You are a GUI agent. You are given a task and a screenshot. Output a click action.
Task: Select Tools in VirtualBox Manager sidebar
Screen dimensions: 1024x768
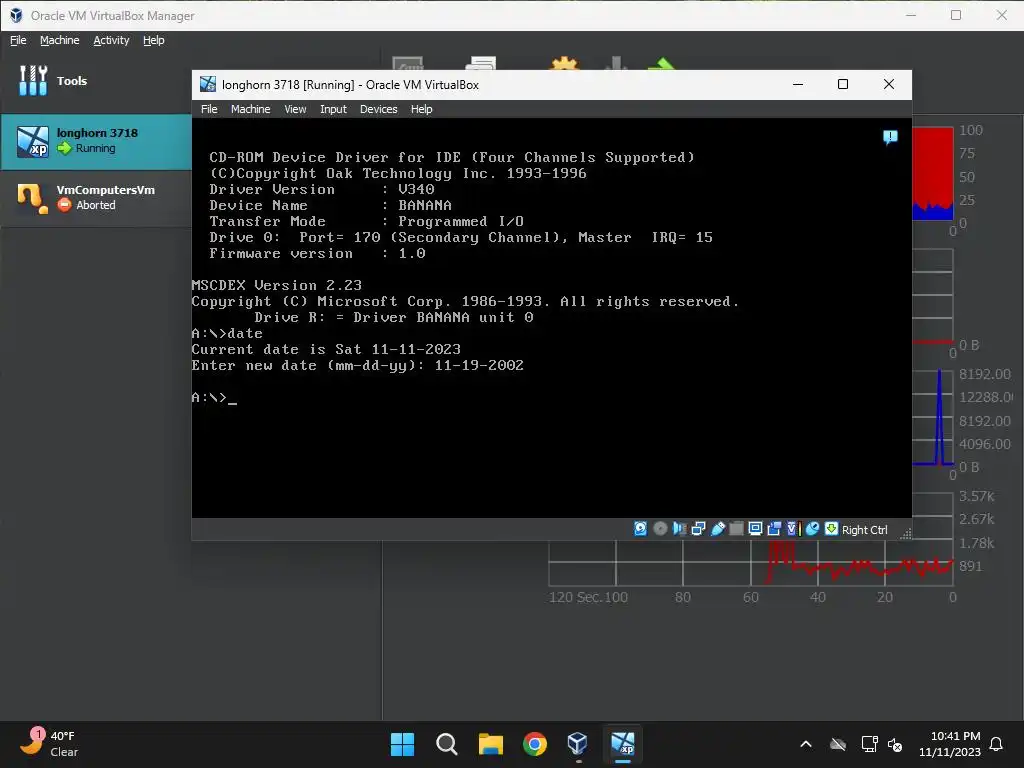pyautogui.click(x=96, y=81)
